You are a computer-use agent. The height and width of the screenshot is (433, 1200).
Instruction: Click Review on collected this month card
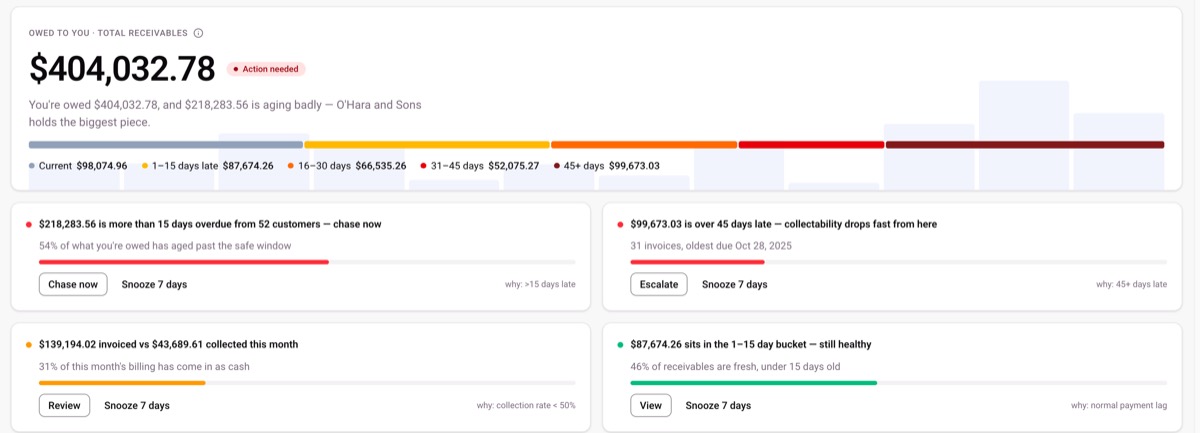click(x=64, y=405)
